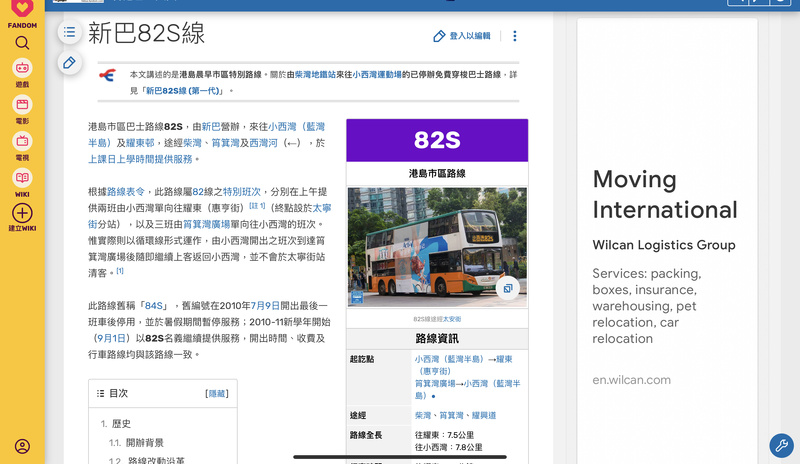The image size is (800, 464).
Task: Open the 電視 TV section icon
Action: (x=22, y=141)
